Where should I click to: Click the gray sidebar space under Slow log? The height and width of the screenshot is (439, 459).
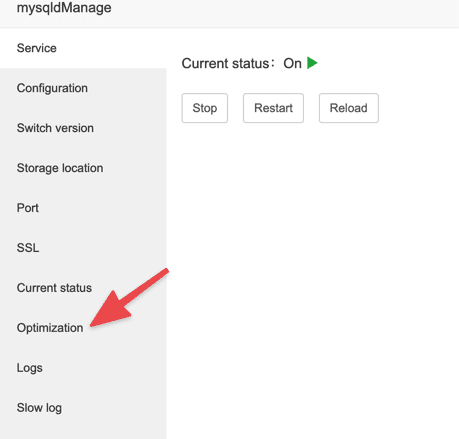(x=83, y=433)
